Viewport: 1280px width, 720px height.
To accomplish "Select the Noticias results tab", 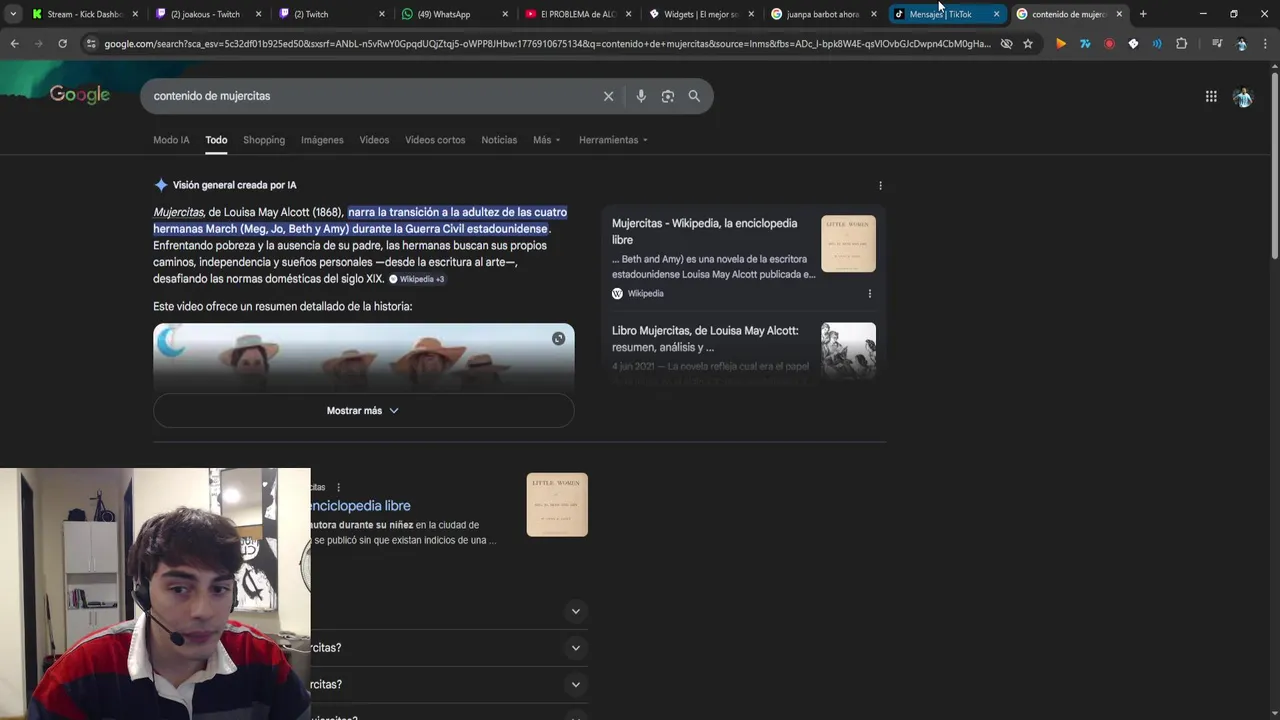I will pos(499,140).
